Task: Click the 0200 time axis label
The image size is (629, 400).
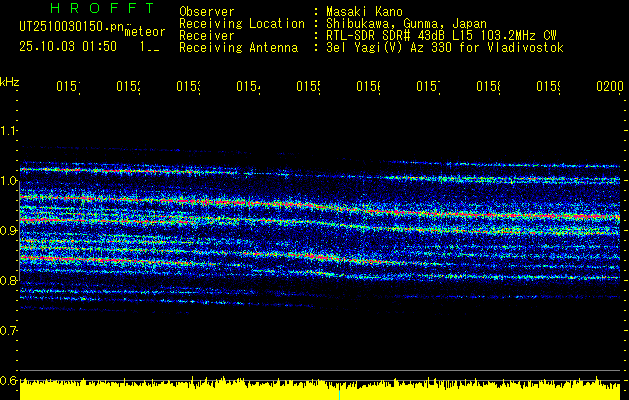Action: [x=610, y=86]
